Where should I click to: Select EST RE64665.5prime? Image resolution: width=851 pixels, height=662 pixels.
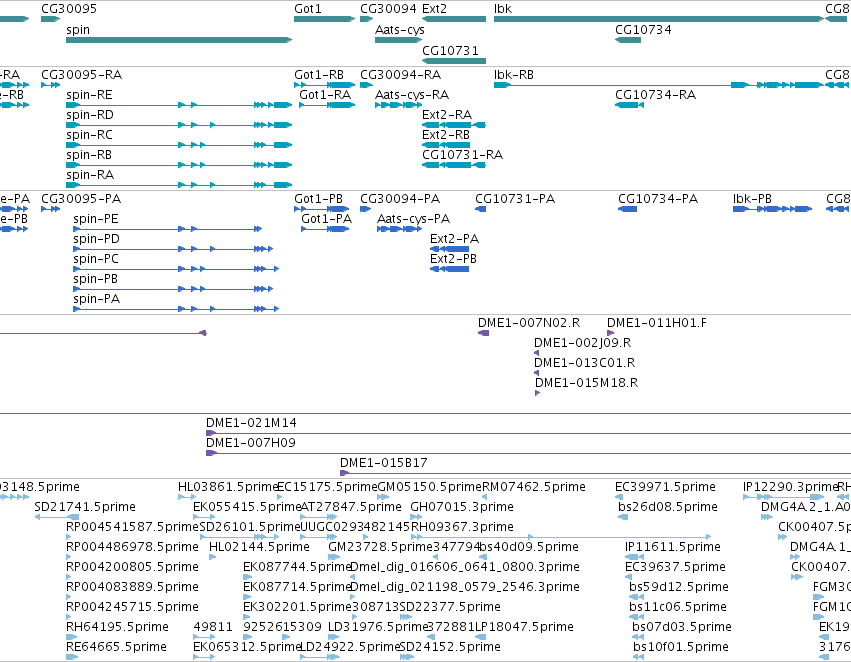[x=116, y=647]
